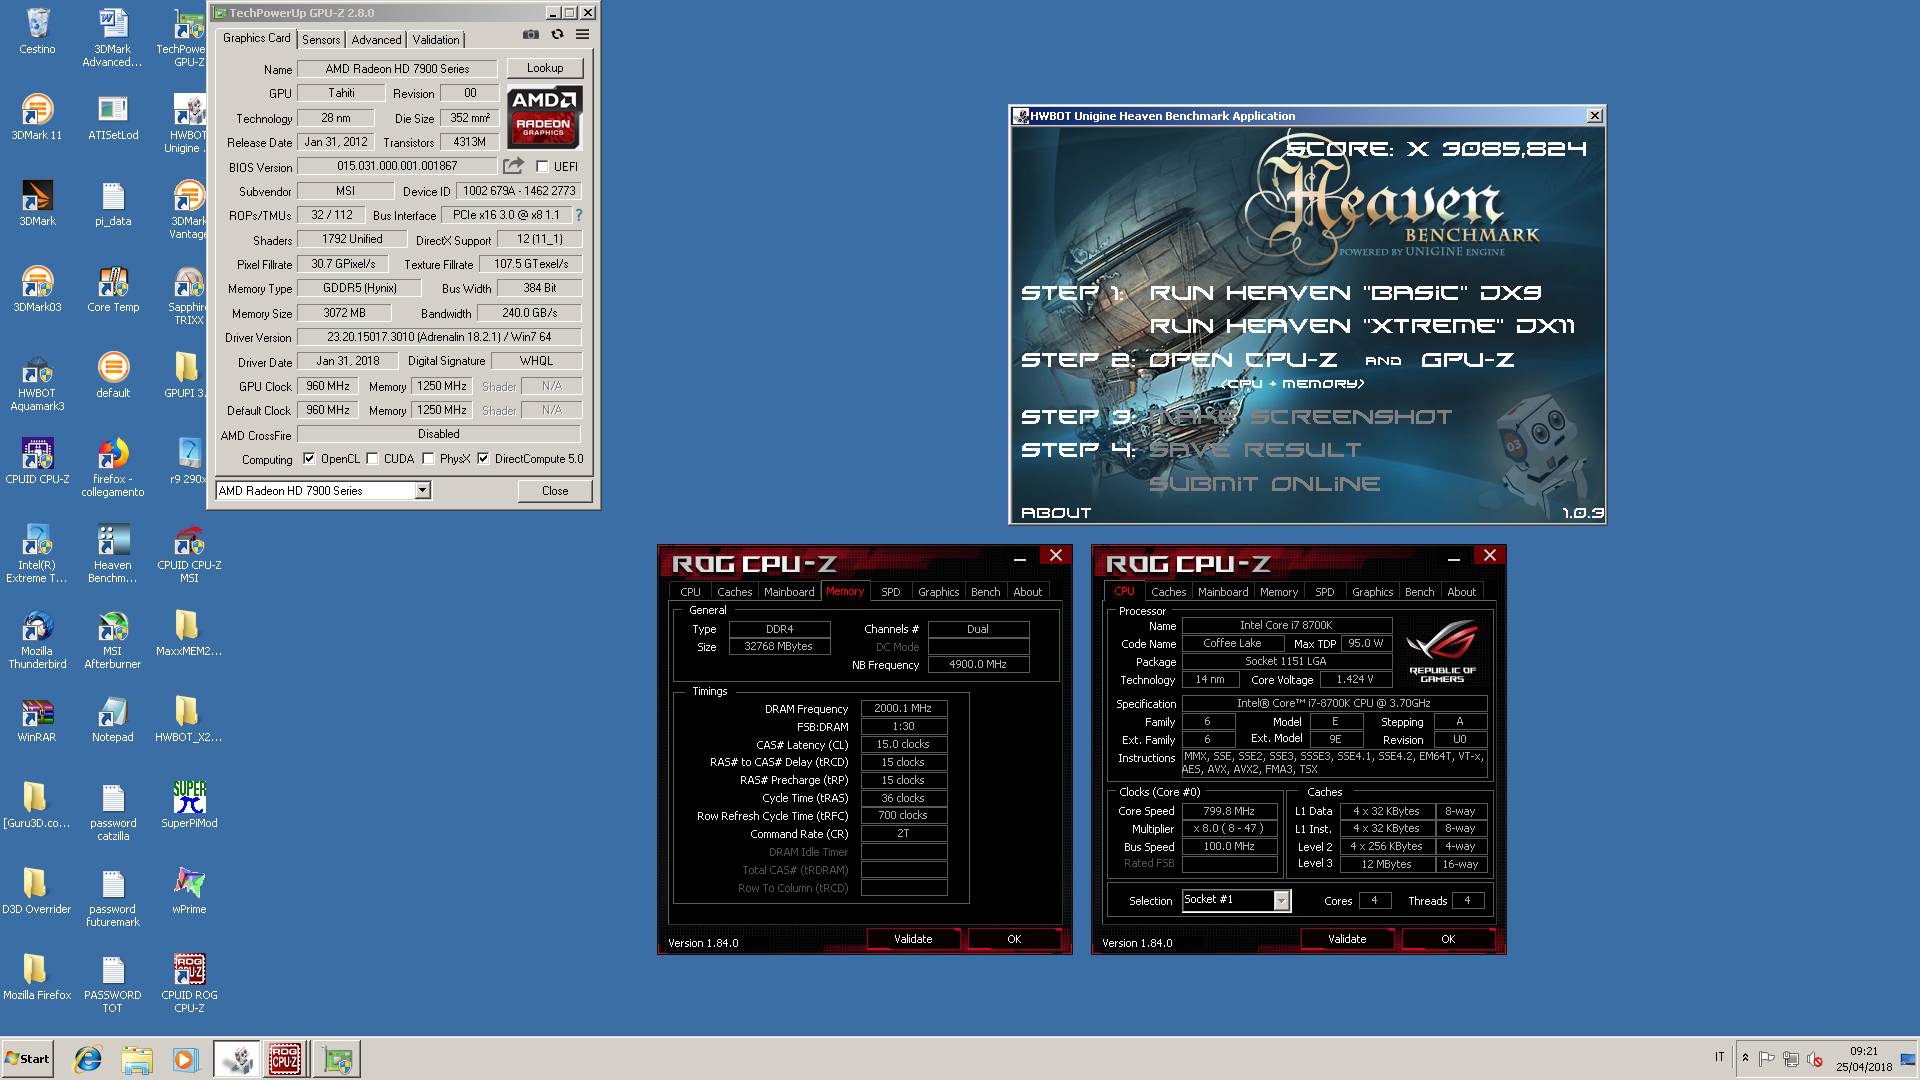Open Bench tab in right CPU-Z window
1920x1080 pixels.
click(x=1419, y=592)
